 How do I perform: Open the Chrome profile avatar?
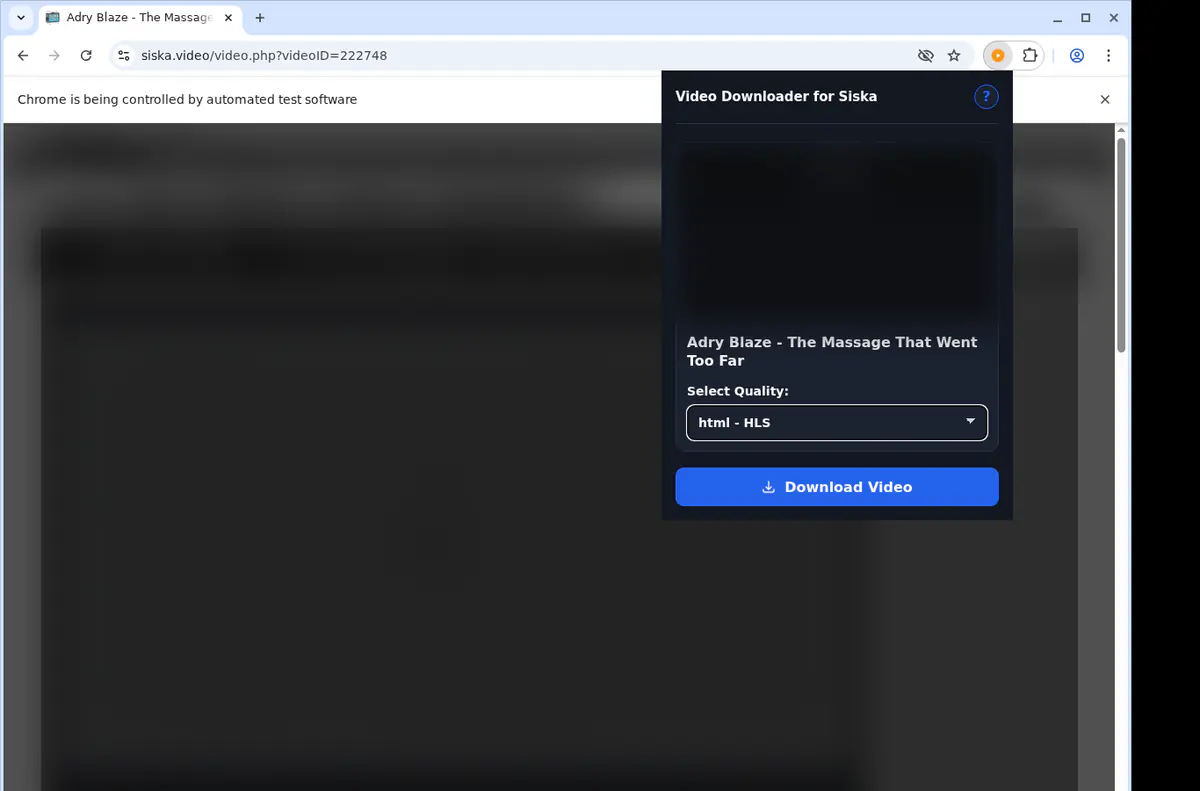pos(1077,56)
